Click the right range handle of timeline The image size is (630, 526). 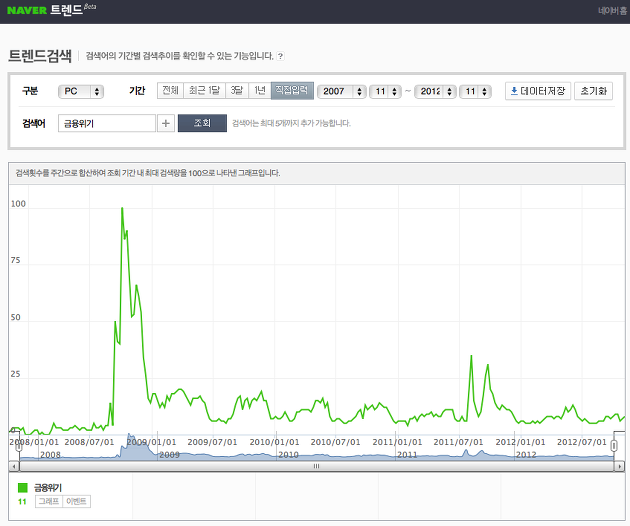click(614, 445)
